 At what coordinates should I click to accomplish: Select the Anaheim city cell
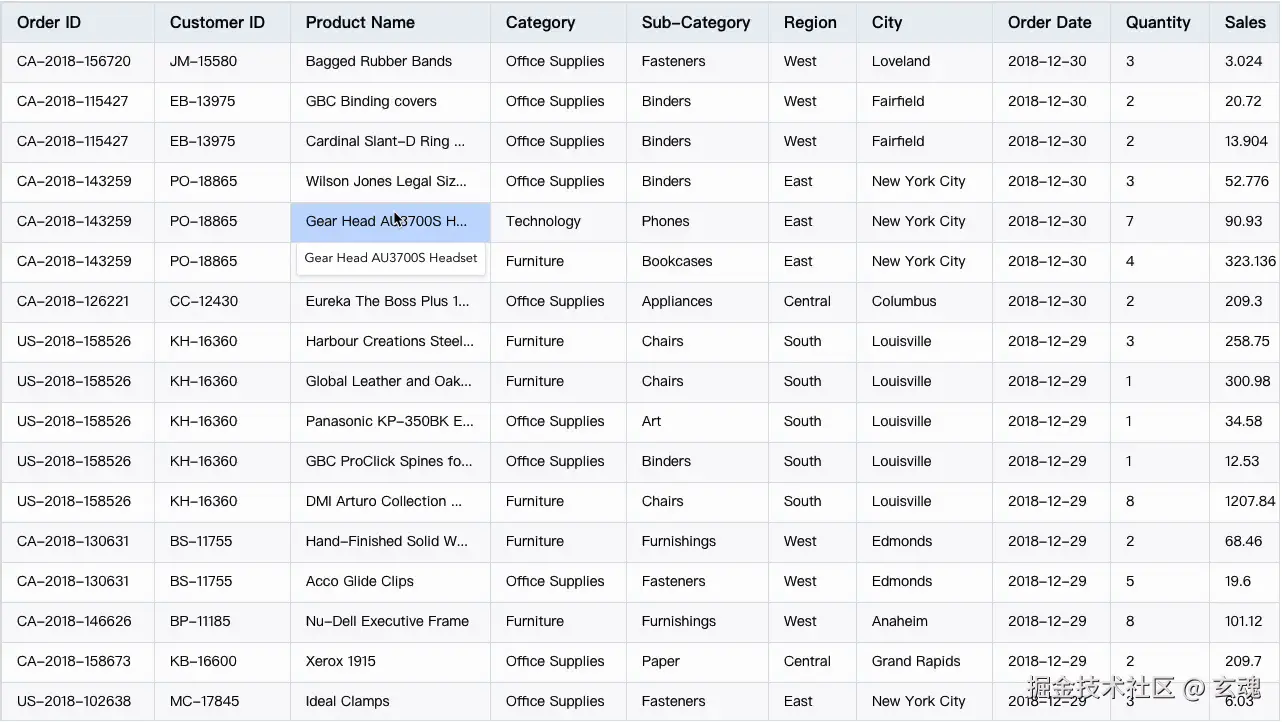[900, 621]
